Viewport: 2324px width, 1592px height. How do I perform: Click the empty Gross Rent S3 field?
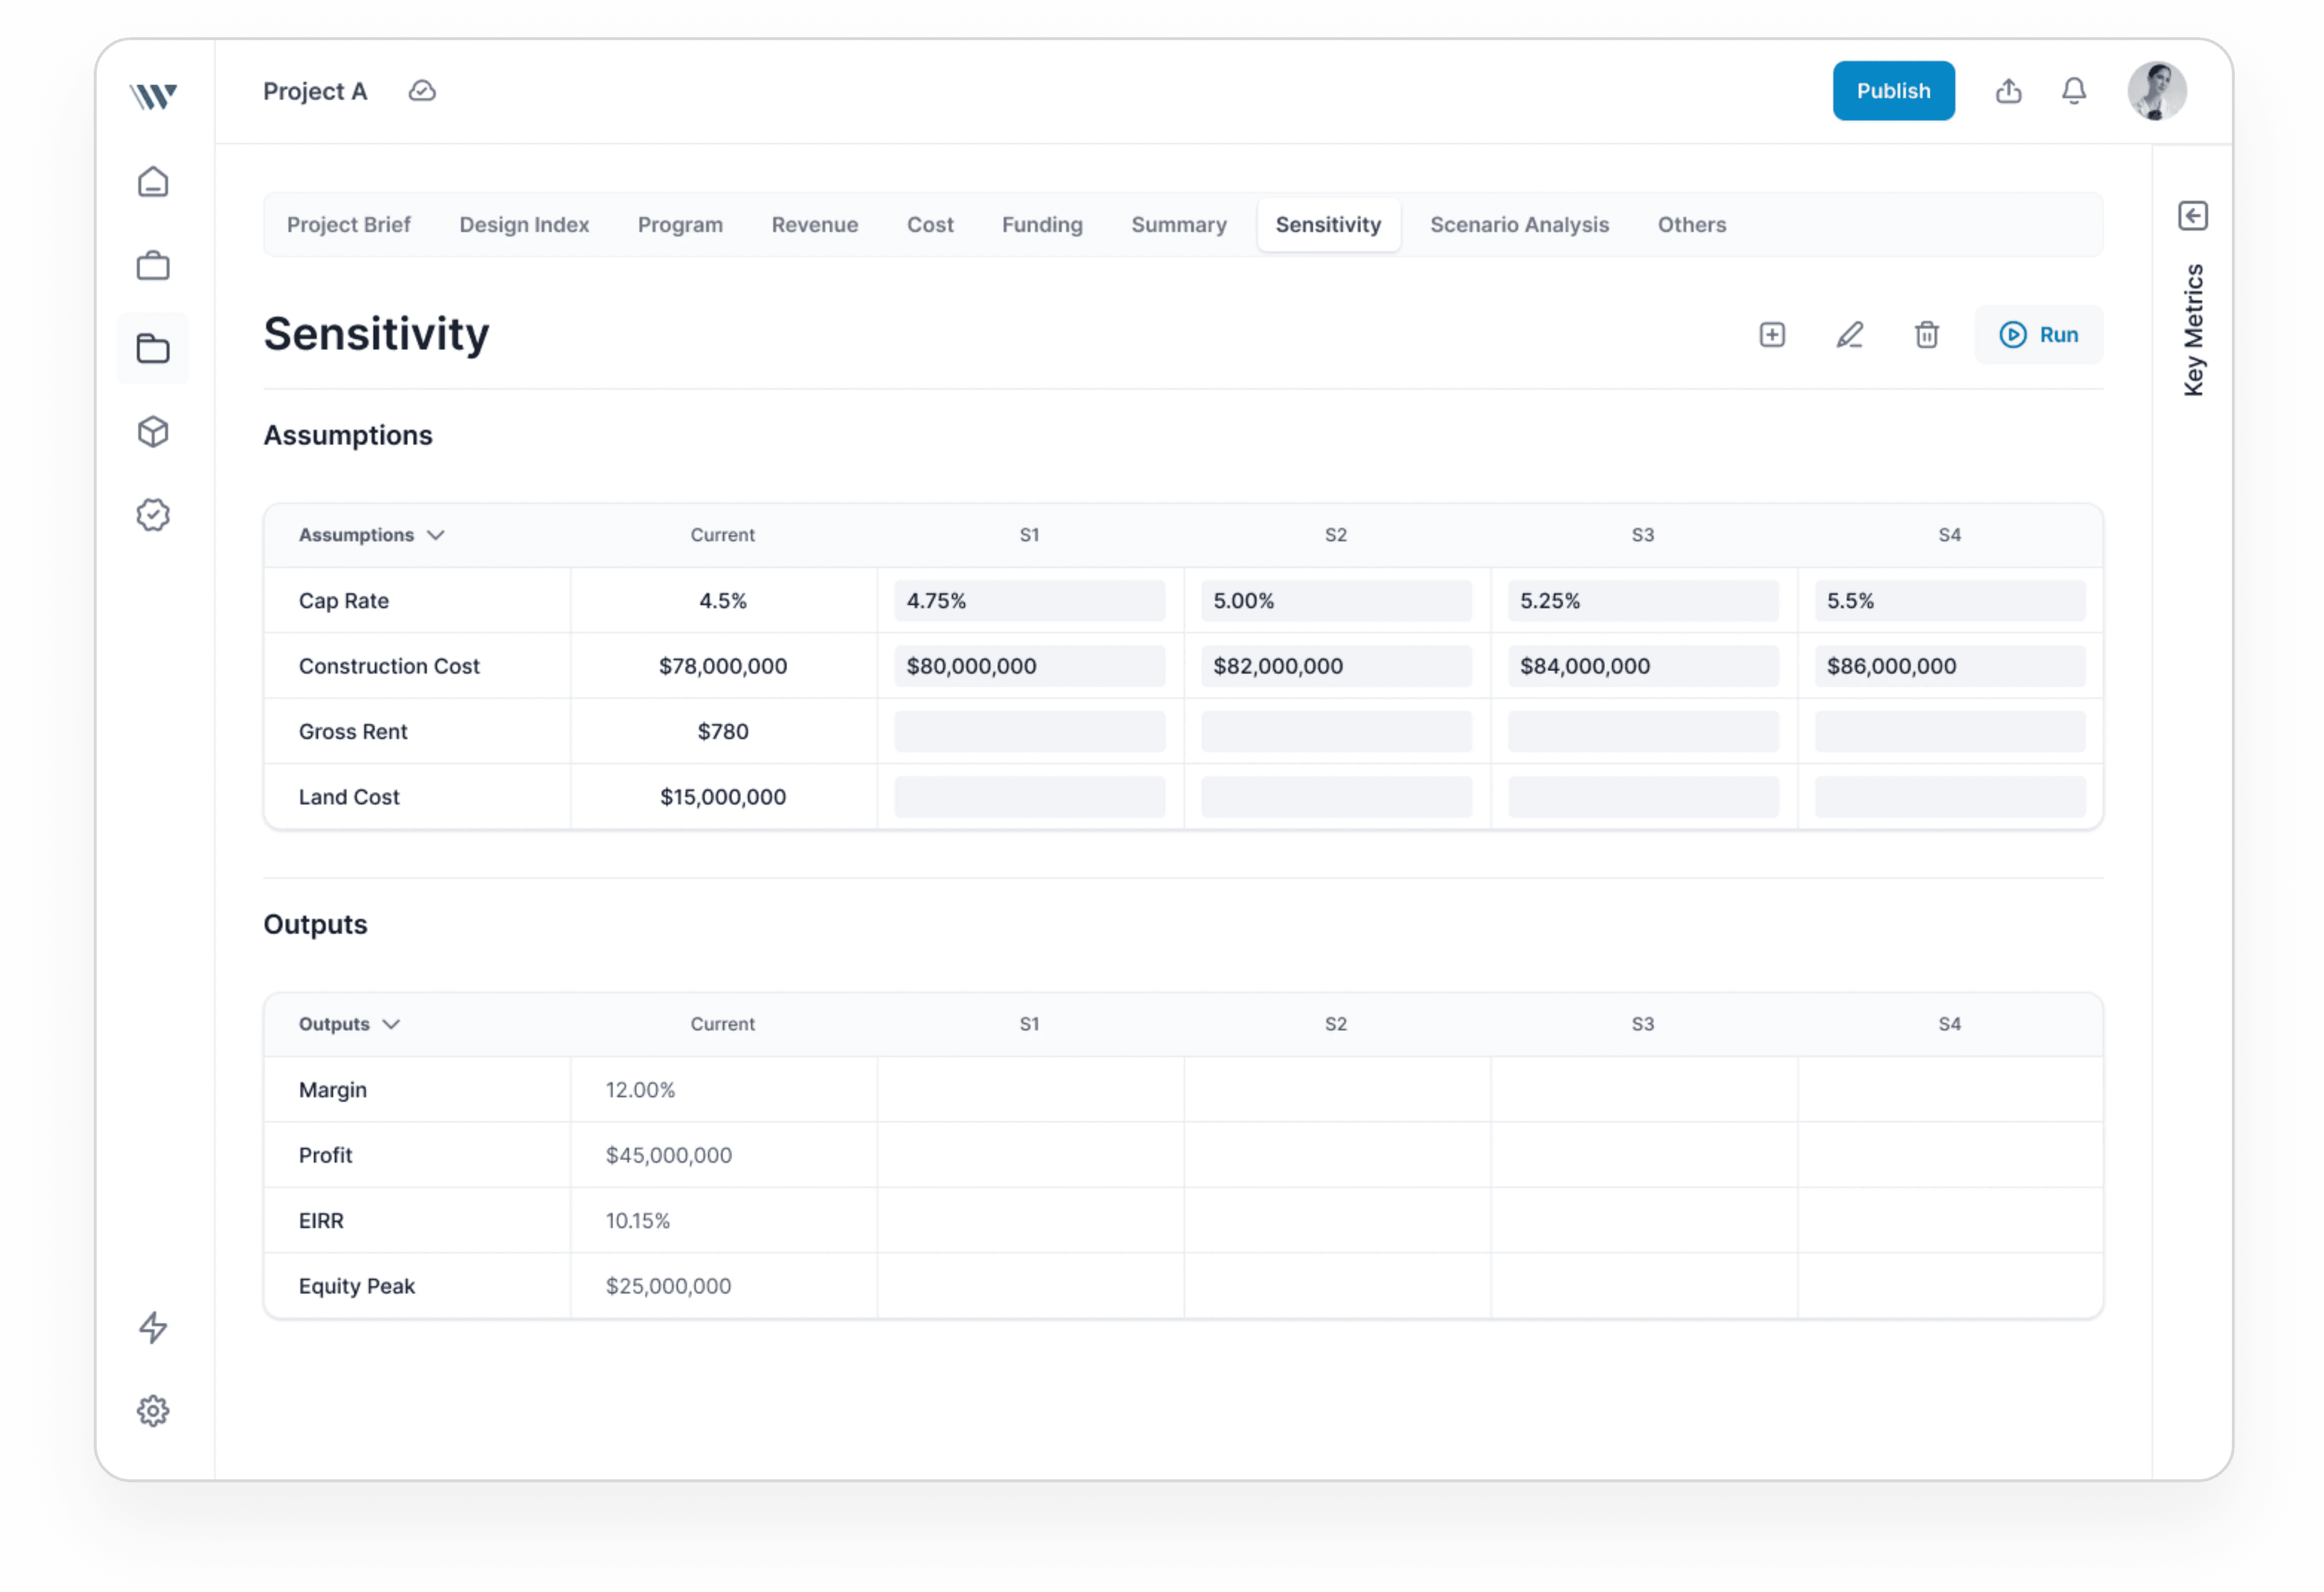tap(1643, 732)
